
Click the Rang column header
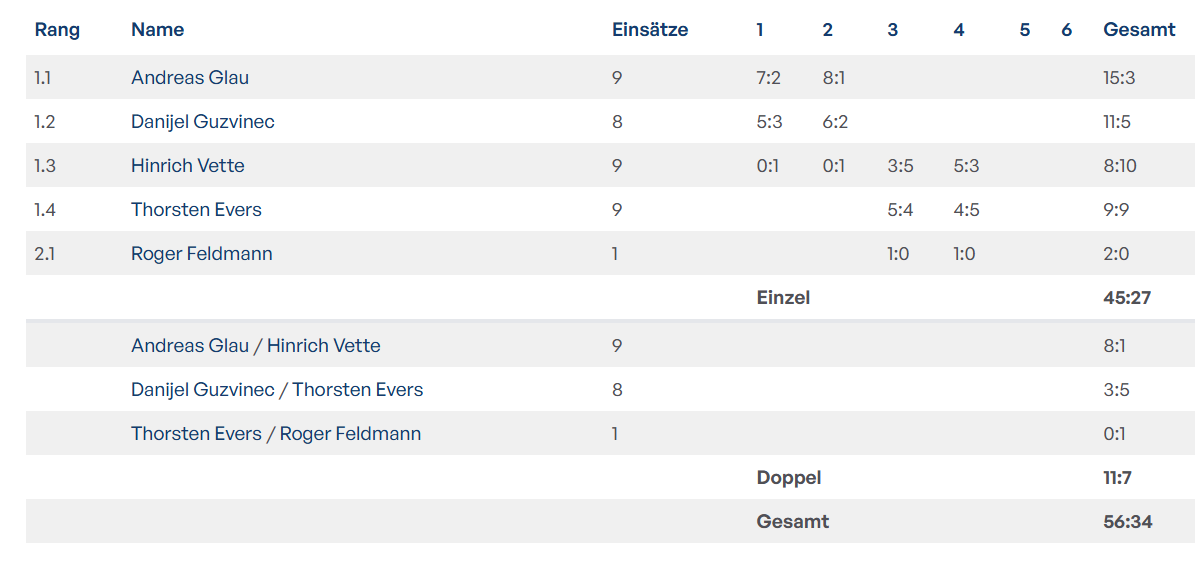[x=57, y=30]
